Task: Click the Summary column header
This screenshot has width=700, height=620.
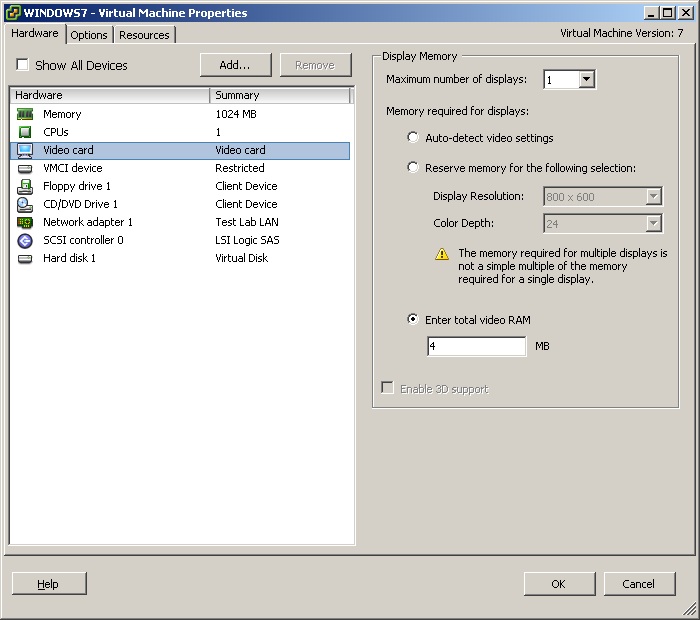Action: click(279, 95)
